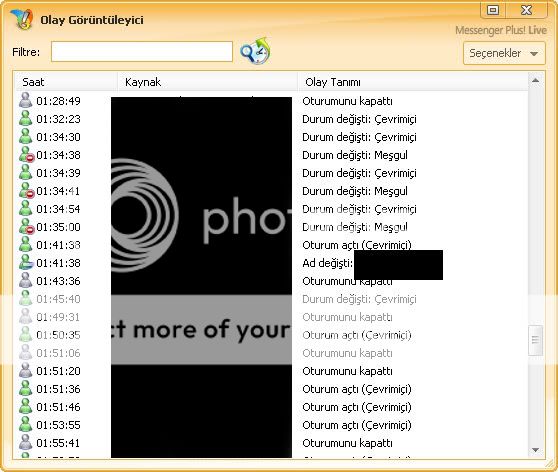Screen dimensions: 558x472
Task: Maximize the Olay Görüntüleyici window
Action: coord(493,10)
